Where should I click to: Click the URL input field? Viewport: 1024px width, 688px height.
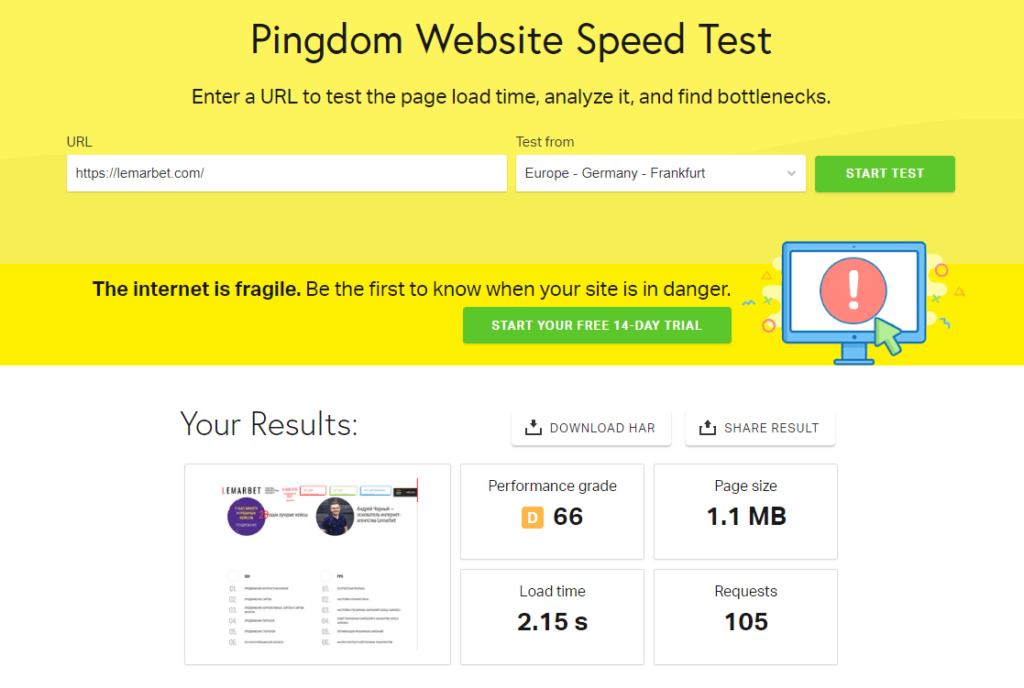click(287, 174)
